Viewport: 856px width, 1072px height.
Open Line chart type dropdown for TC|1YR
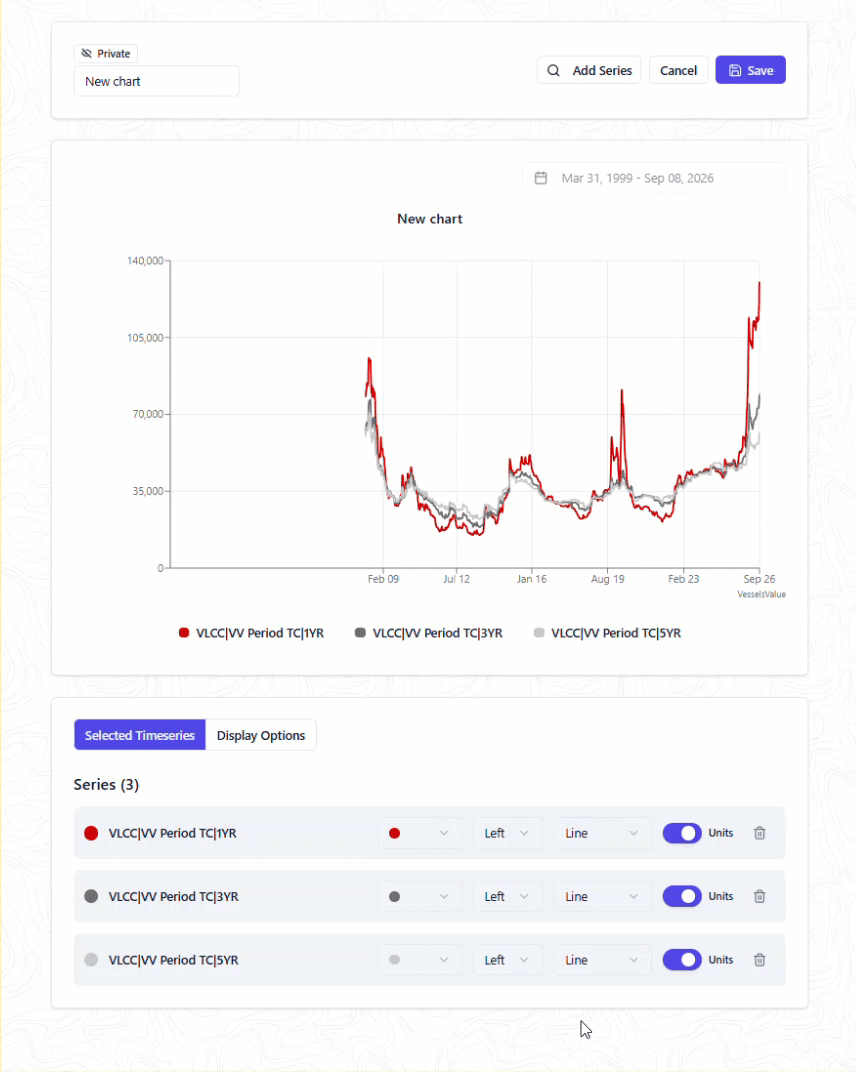pos(602,833)
